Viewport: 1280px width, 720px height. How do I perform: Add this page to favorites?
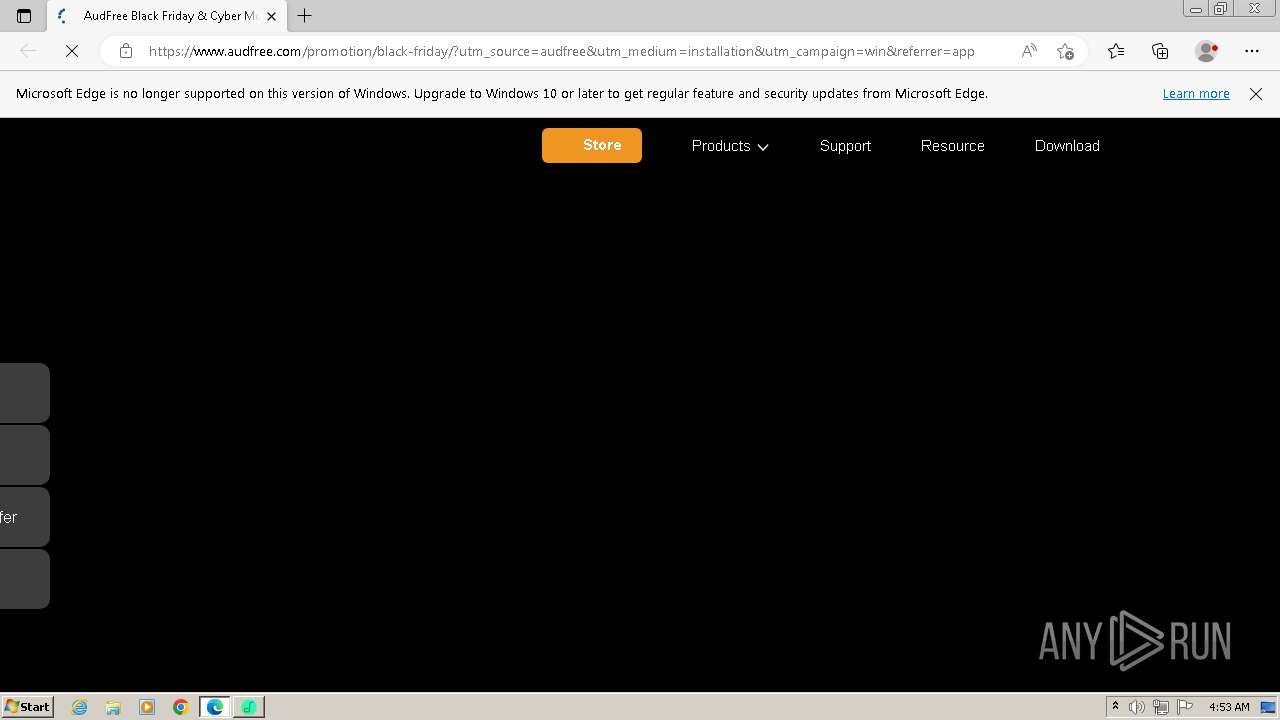click(1065, 51)
